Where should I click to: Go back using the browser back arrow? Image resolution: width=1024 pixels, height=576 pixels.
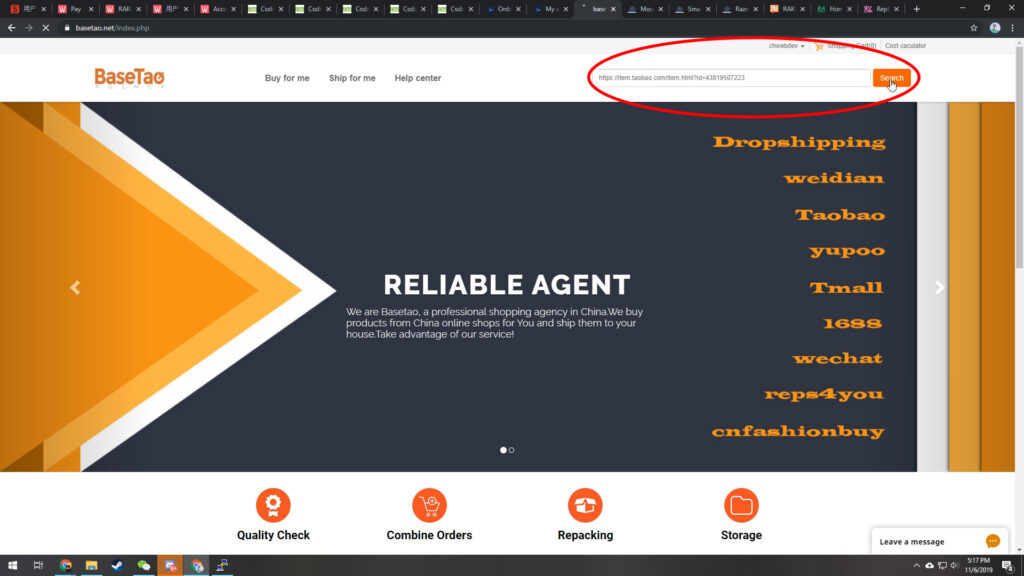click(12, 28)
